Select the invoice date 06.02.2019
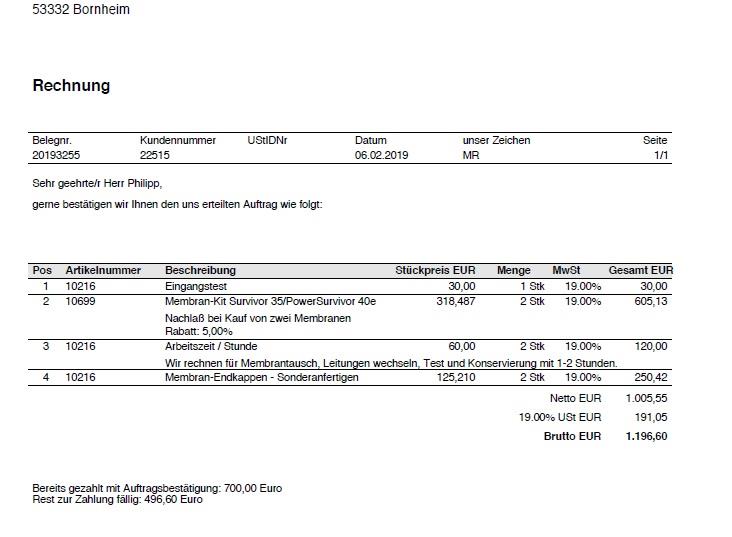This screenshot has height=537, width=732. click(382, 155)
